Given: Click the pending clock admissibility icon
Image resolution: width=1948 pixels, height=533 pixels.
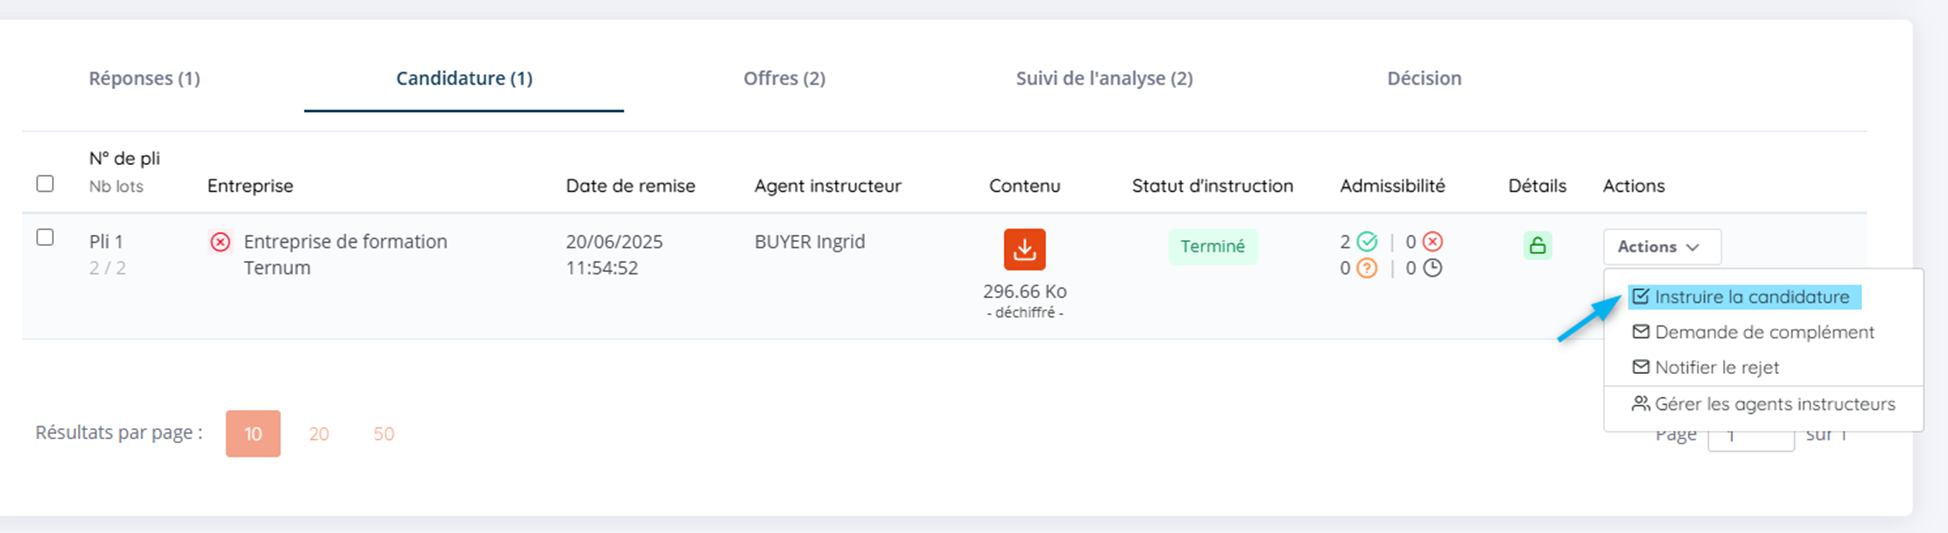Looking at the screenshot, I should tap(1433, 268).
